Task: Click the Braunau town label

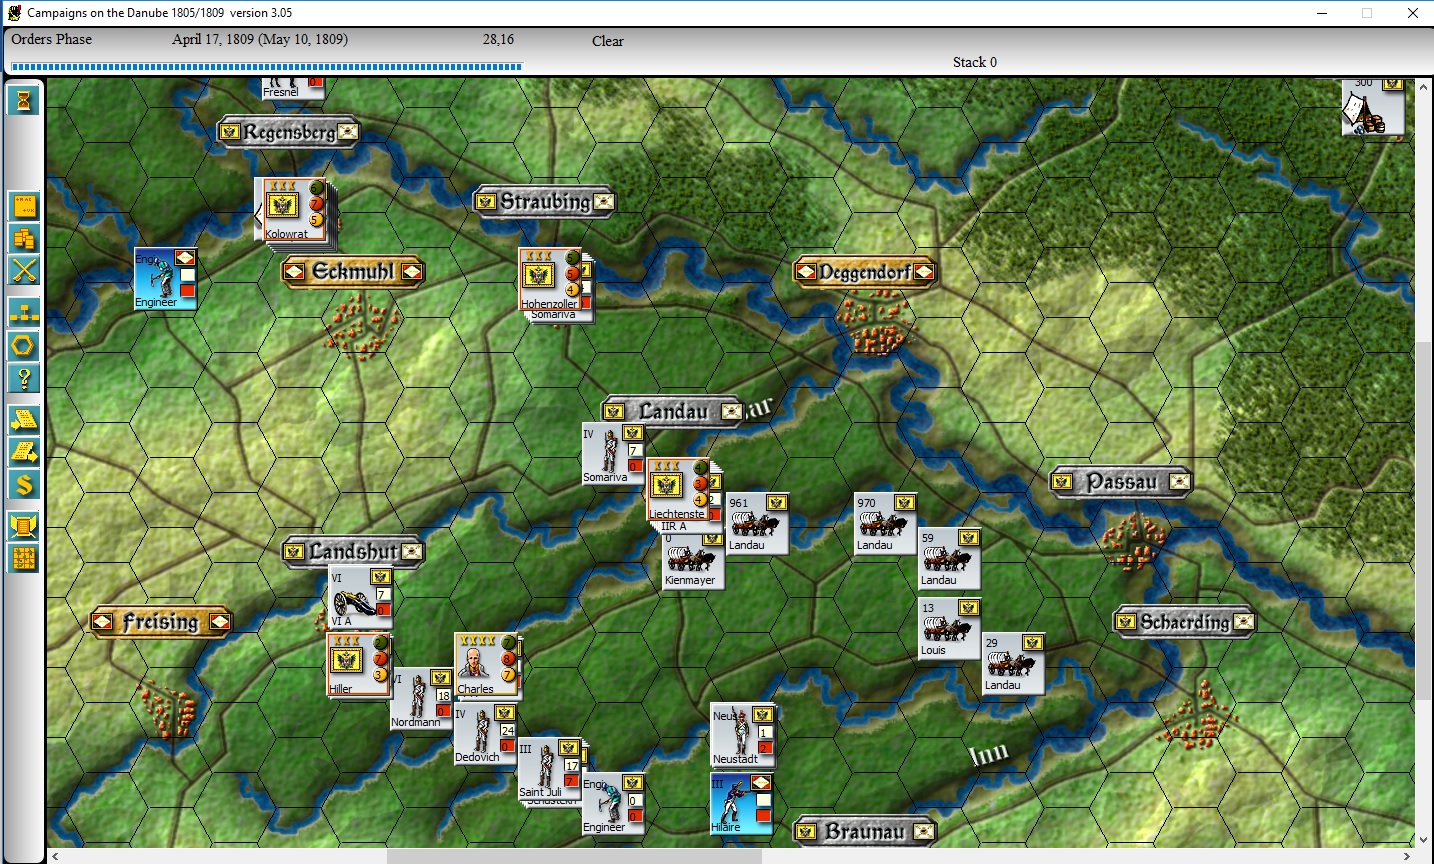Action: [x=865, y=832]
